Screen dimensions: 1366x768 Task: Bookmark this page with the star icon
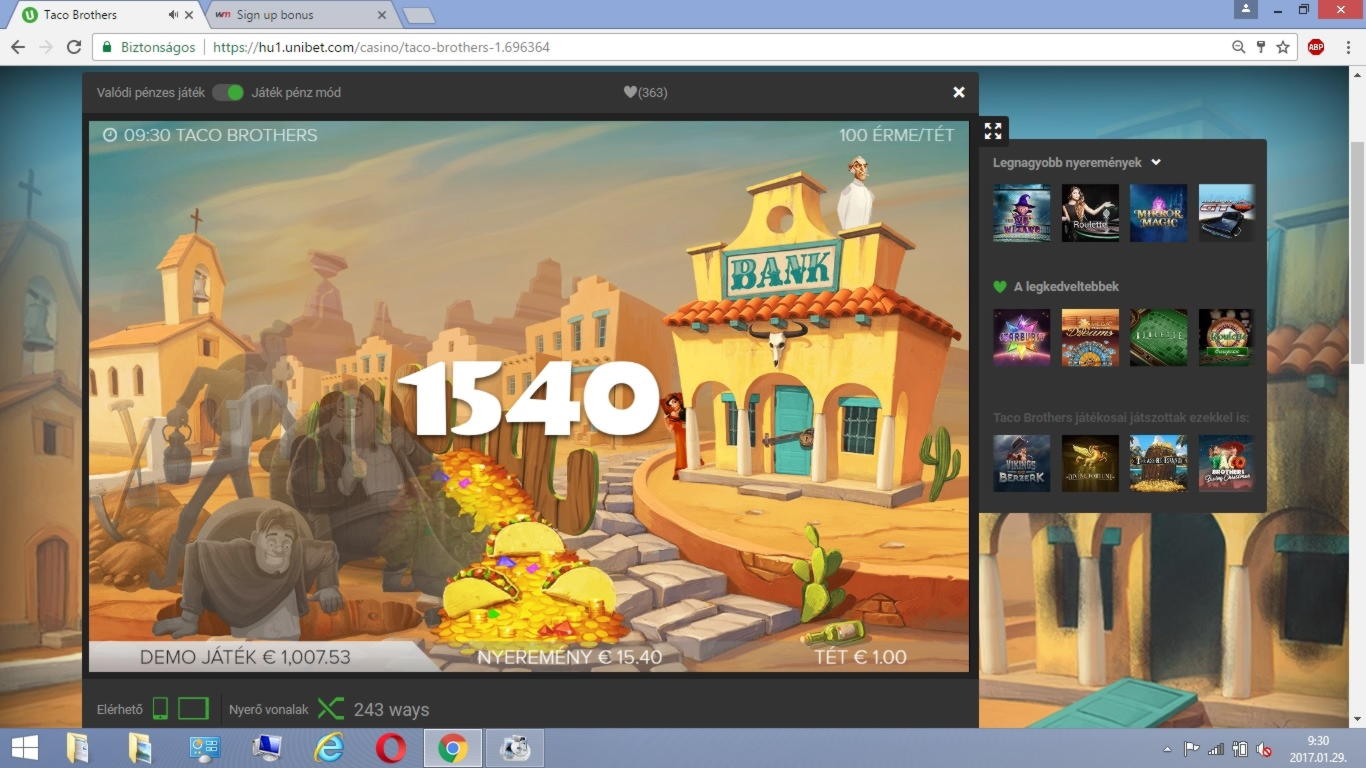tap(1283, 47)
